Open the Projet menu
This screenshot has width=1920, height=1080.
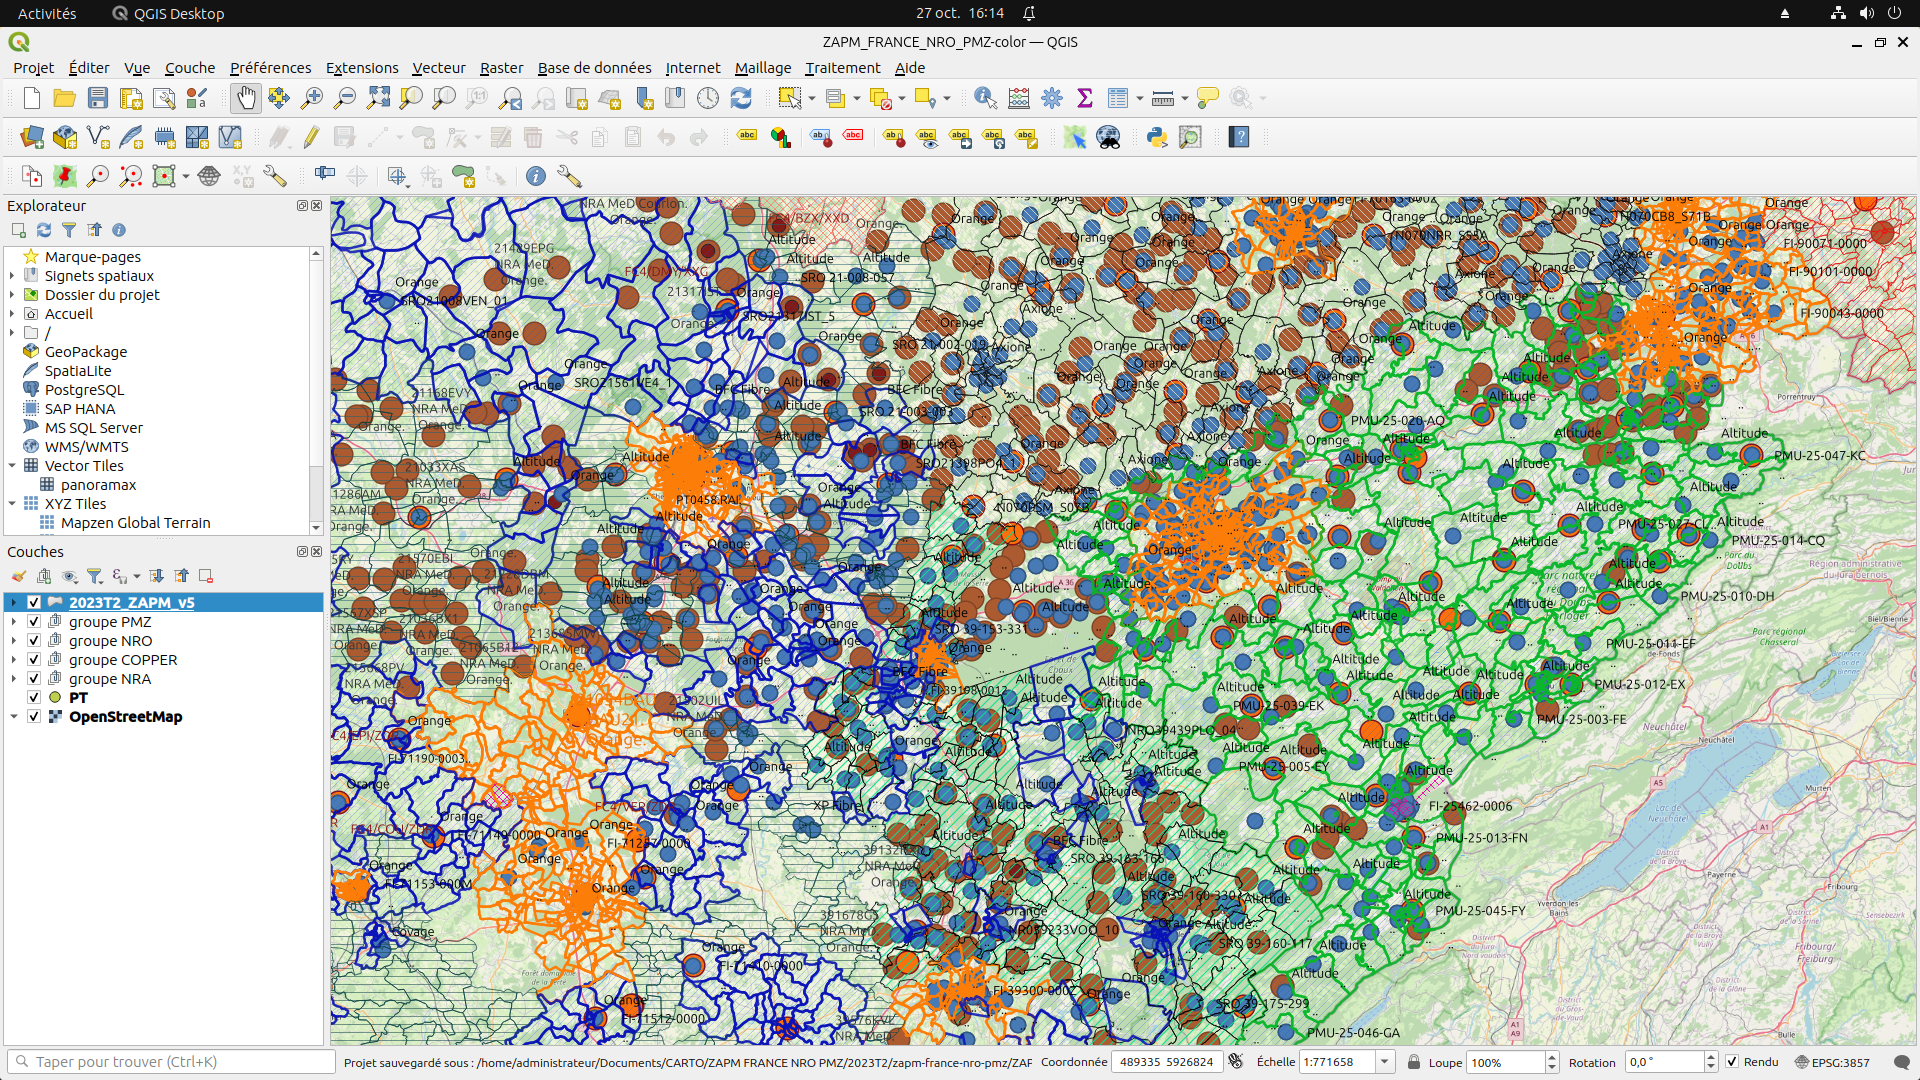point(34,68)
